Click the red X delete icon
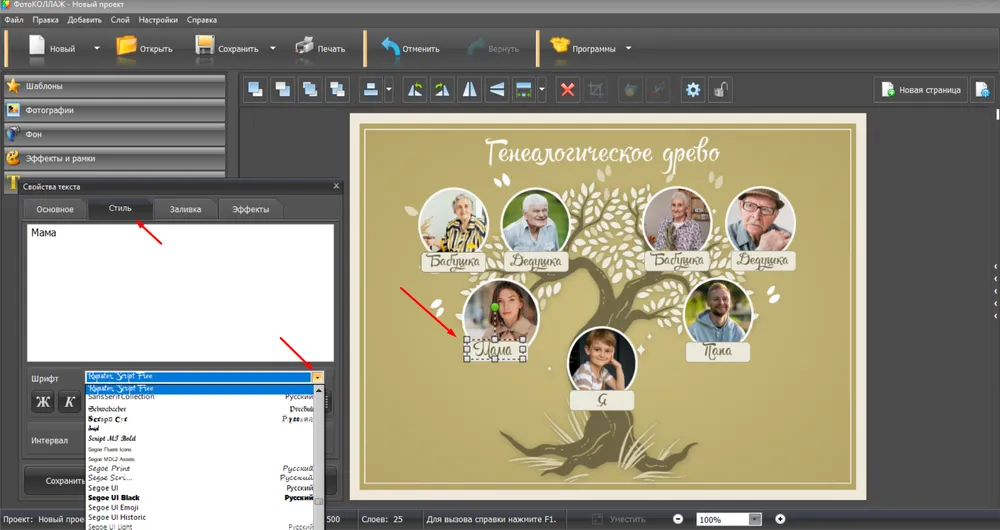The height and width of the screenshot is (530, 1000). [x=568, y=90]
